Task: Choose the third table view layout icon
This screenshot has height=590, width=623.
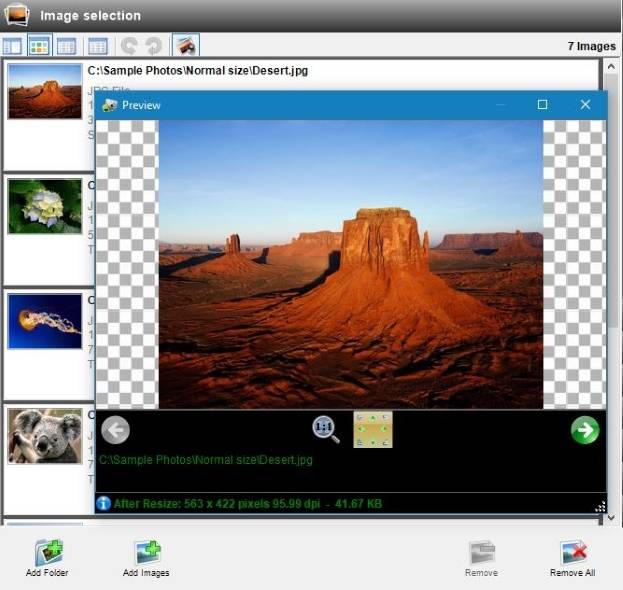Action: pos(66,46)
